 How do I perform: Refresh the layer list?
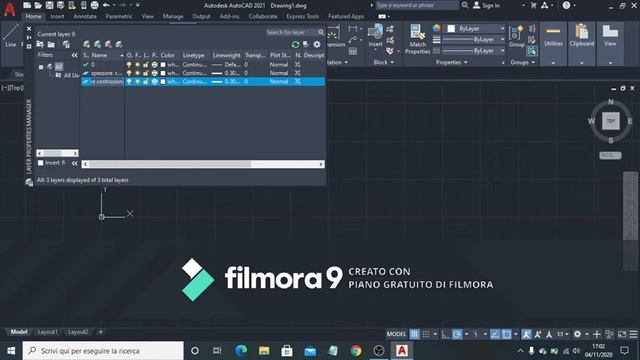296,44
